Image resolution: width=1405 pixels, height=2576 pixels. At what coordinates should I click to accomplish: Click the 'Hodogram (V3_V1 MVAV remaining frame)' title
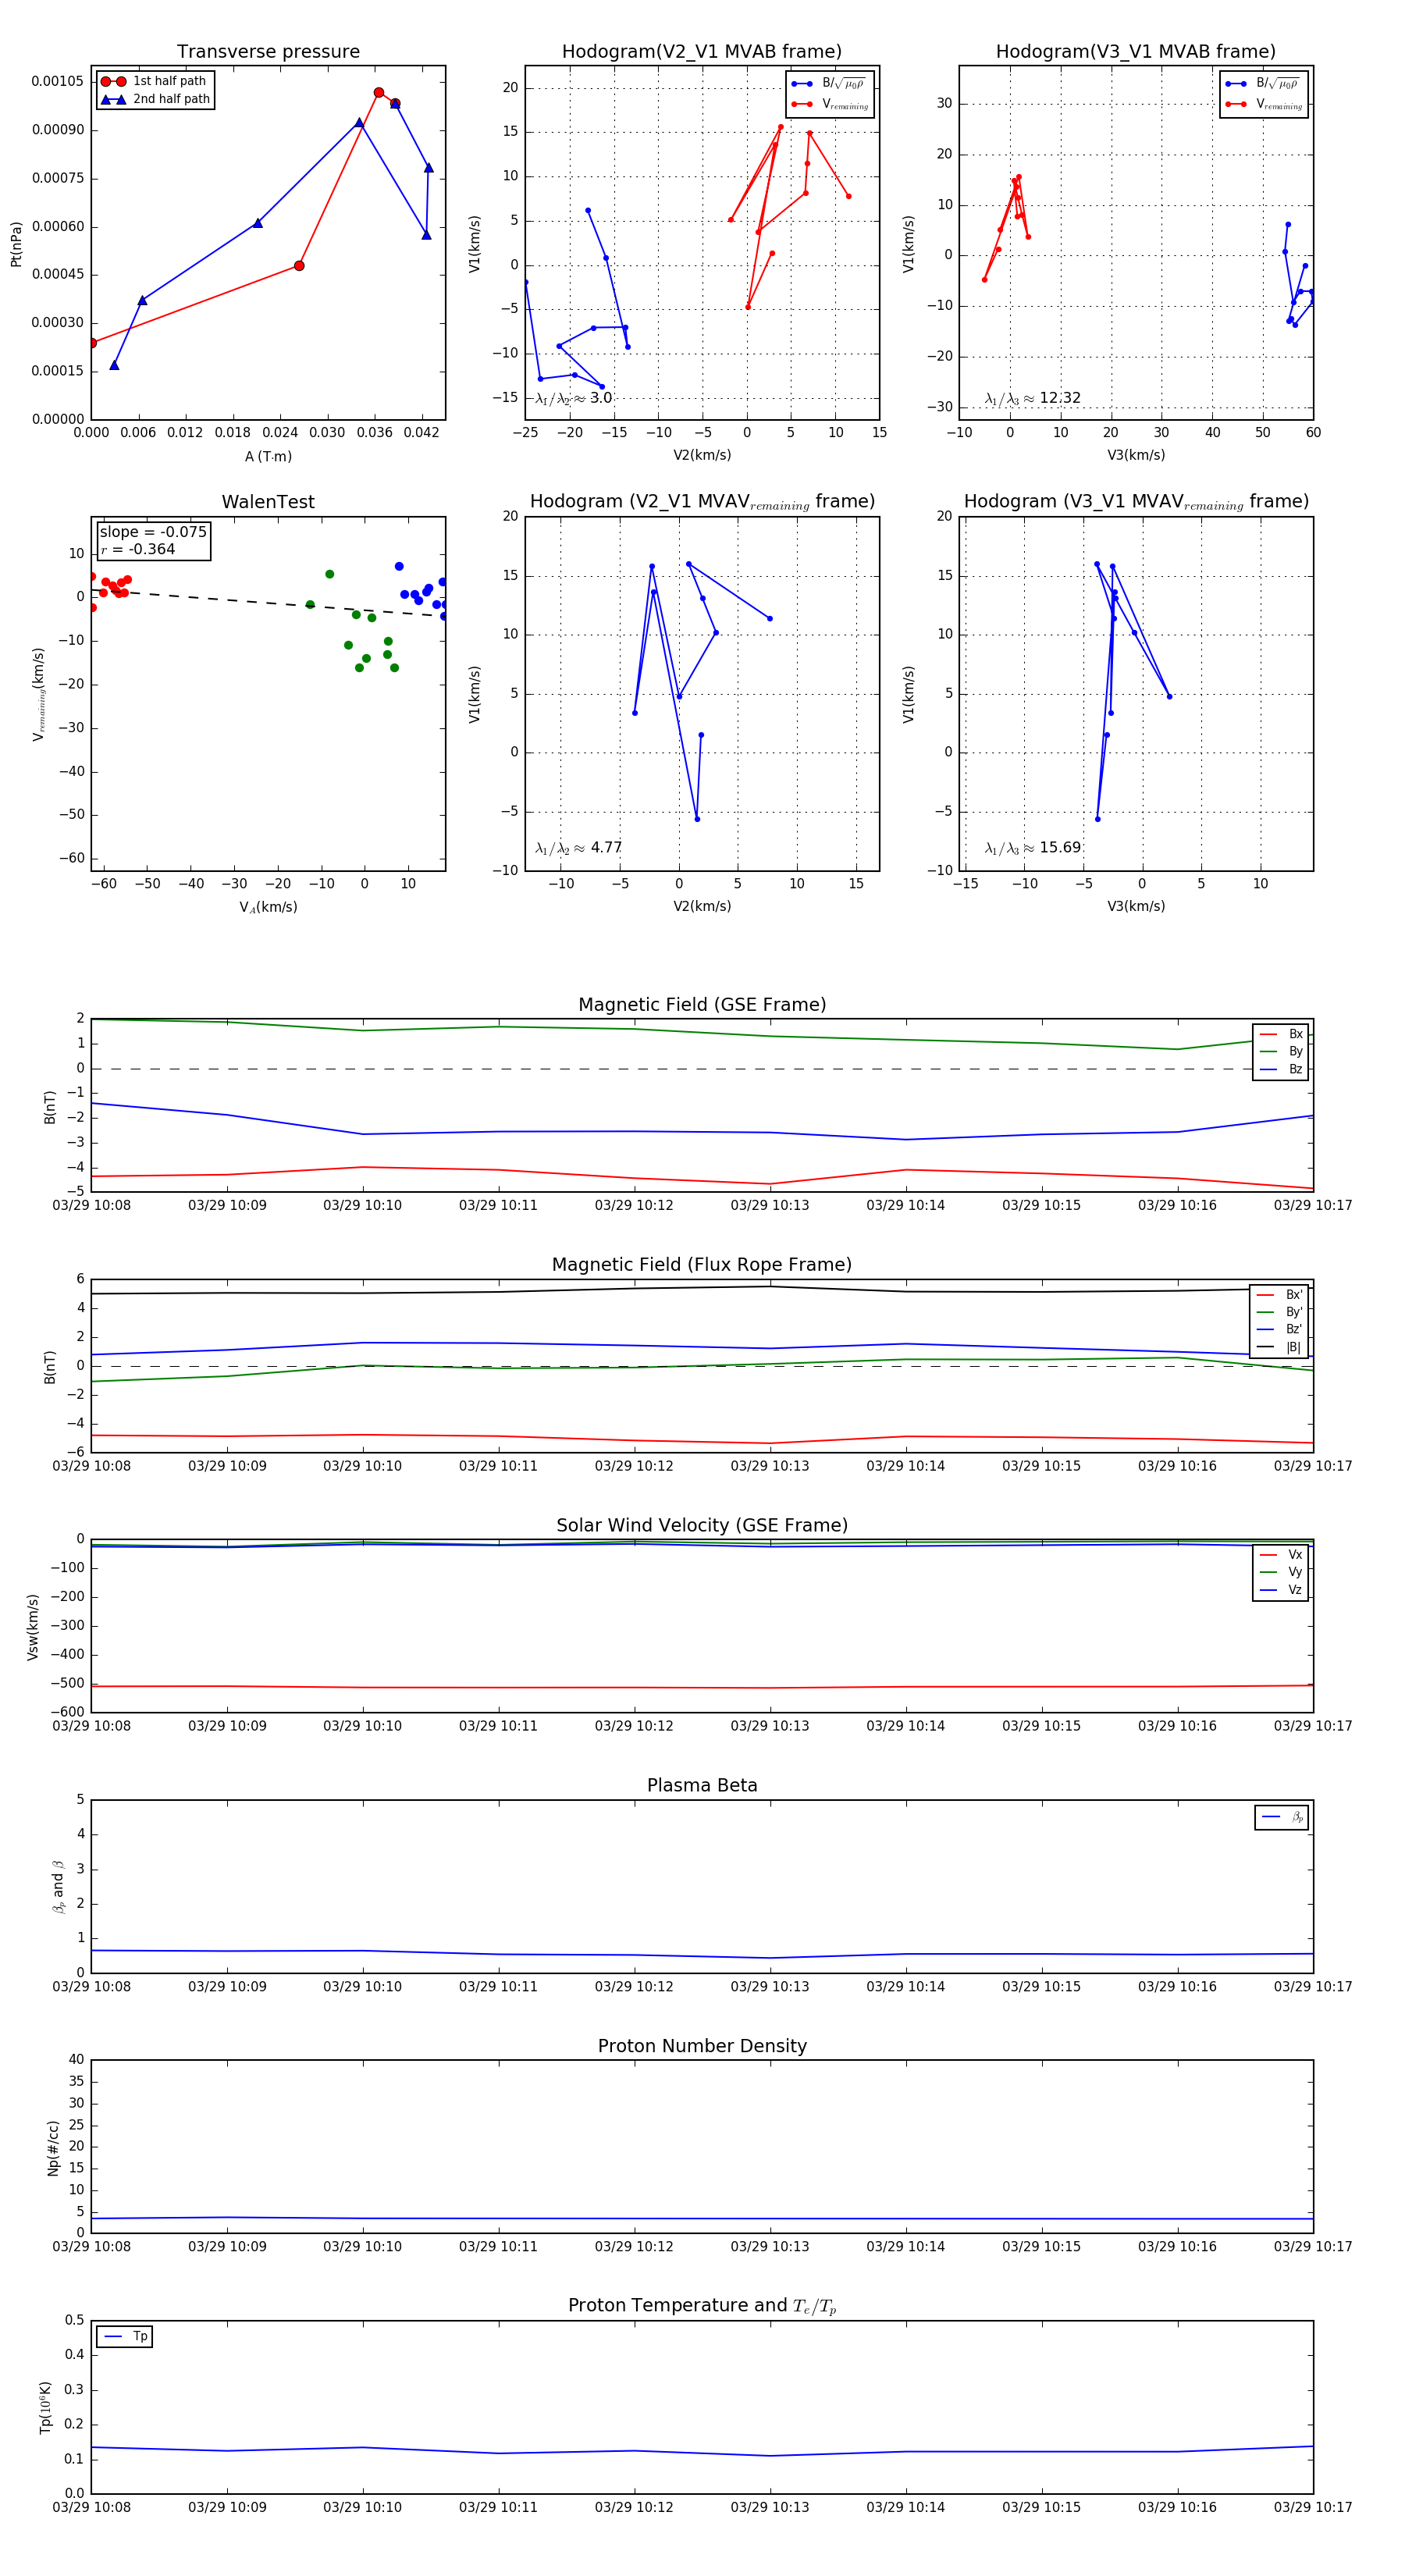[1136, 502]
